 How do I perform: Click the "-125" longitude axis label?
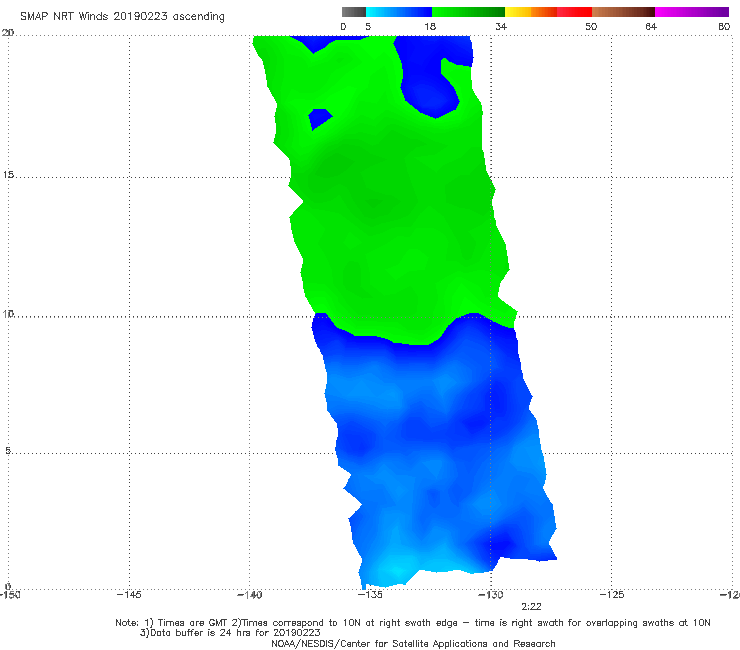coord(612,595)
